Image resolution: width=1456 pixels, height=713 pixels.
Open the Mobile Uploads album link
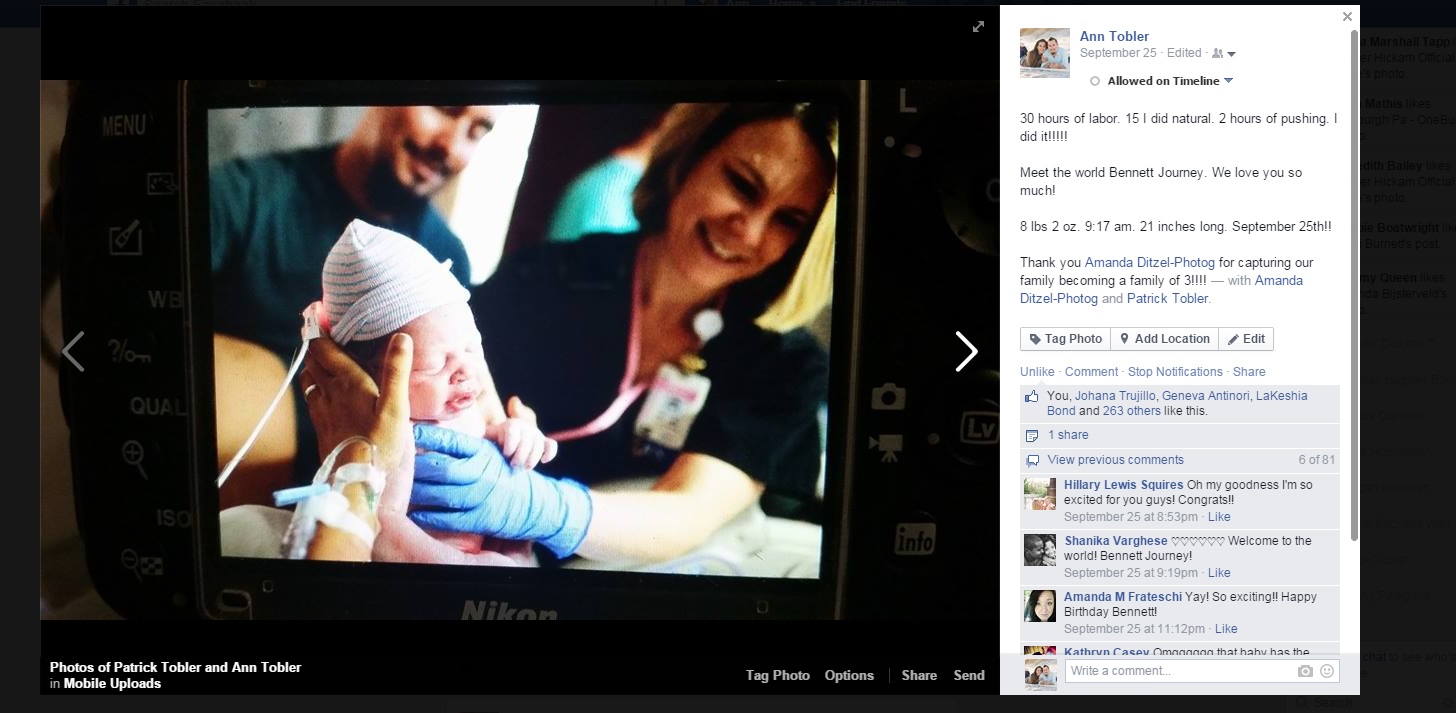(112, 684)
